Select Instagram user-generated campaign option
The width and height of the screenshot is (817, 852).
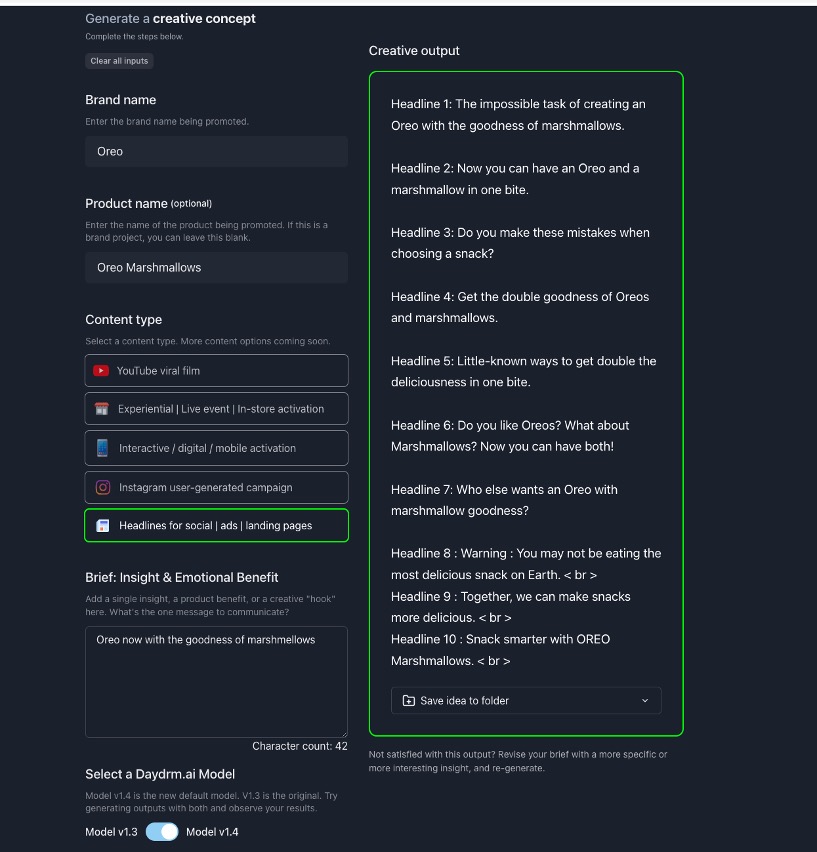click(x=216, y=488)
